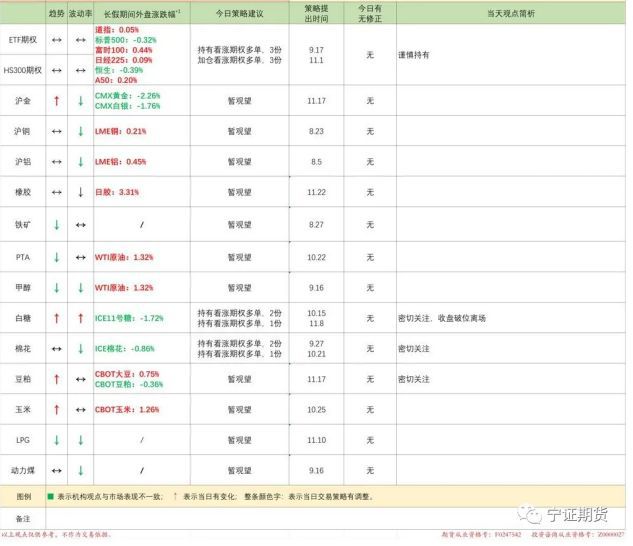Click the 沪金 row green volatility down arrow
Image resolution: width=633 pixels, height=546 pixels.
click(81, 101)
